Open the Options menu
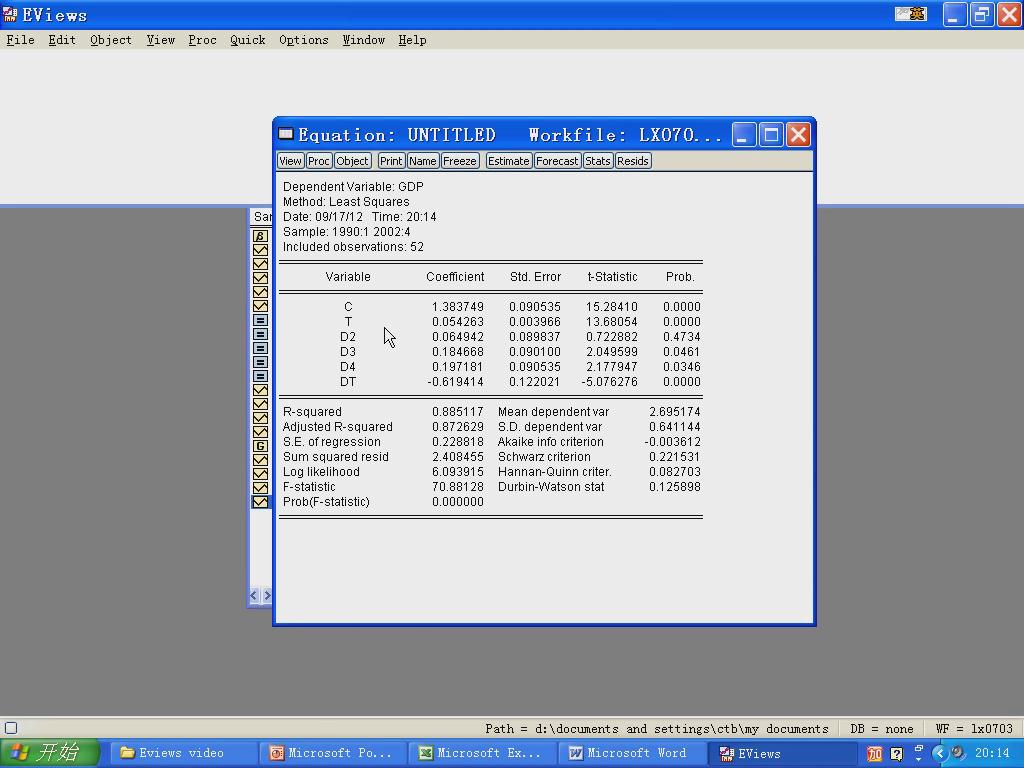 [304, 40]
